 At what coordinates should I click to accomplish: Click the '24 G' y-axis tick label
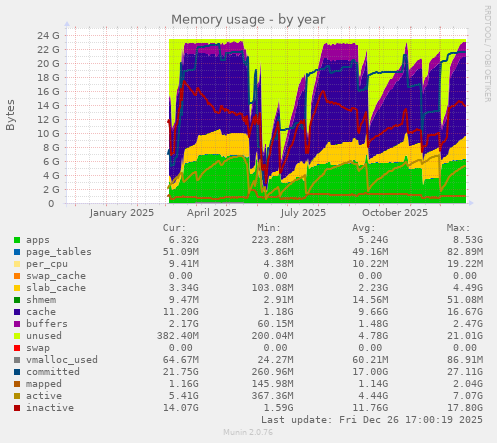pos(48,35)
